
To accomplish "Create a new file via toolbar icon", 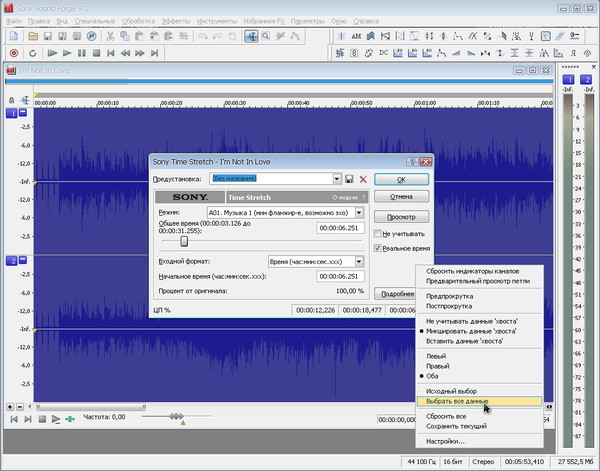I will (14, 36).
